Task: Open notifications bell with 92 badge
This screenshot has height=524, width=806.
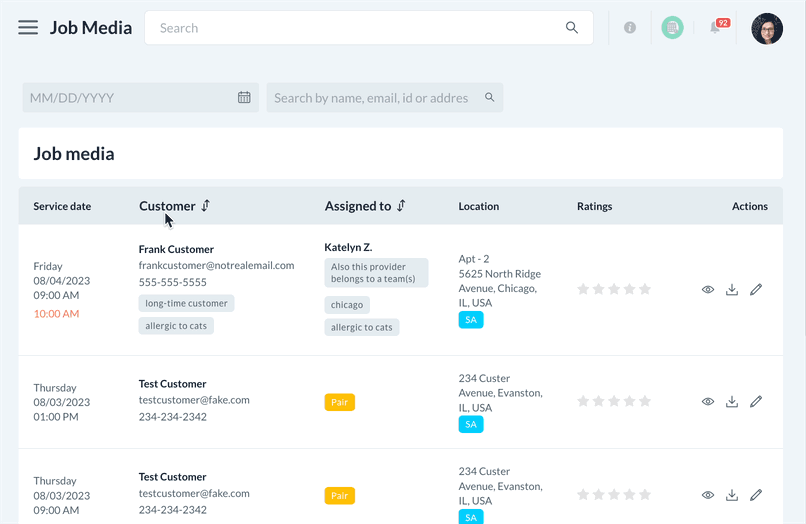Action: pos(716,28)
